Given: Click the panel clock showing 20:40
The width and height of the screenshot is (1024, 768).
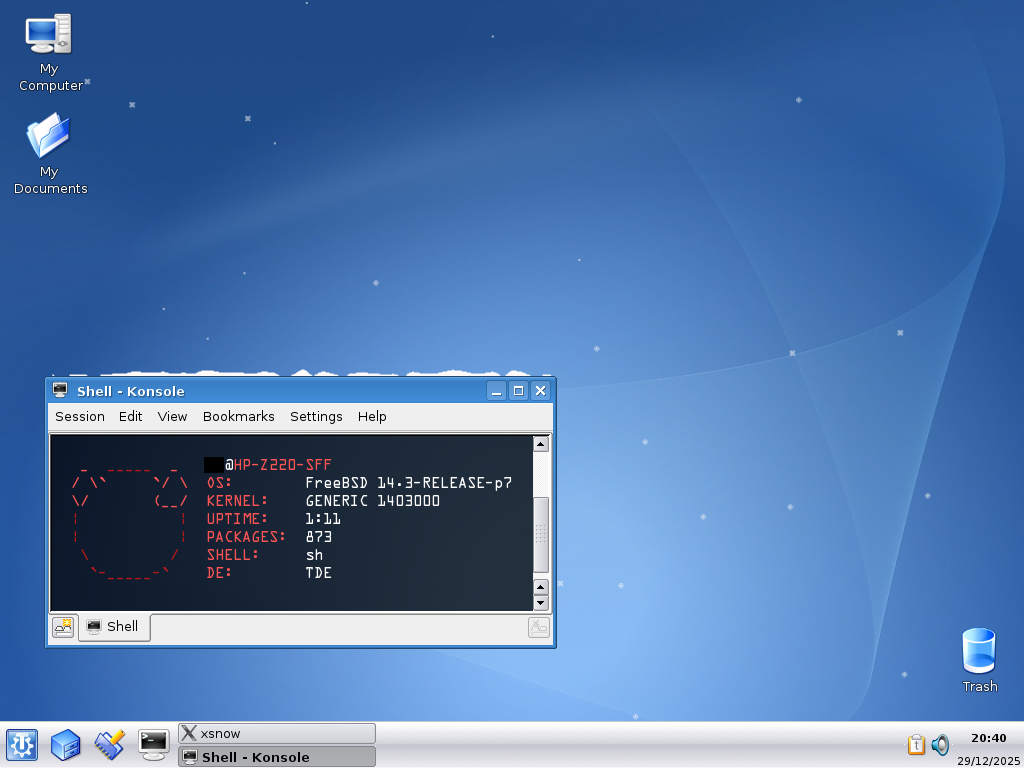Looking at the screenshot, I should (988, 738).
